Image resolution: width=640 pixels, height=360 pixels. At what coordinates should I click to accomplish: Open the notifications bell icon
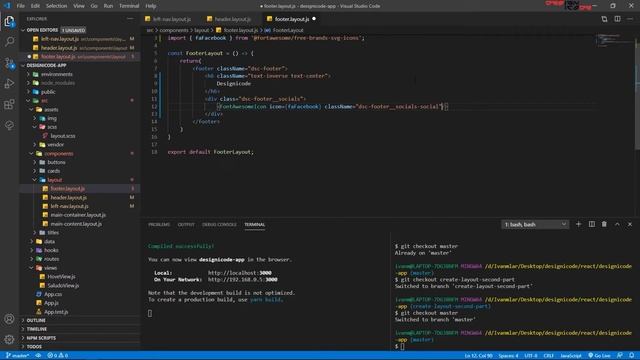click(x=632, y=356)
